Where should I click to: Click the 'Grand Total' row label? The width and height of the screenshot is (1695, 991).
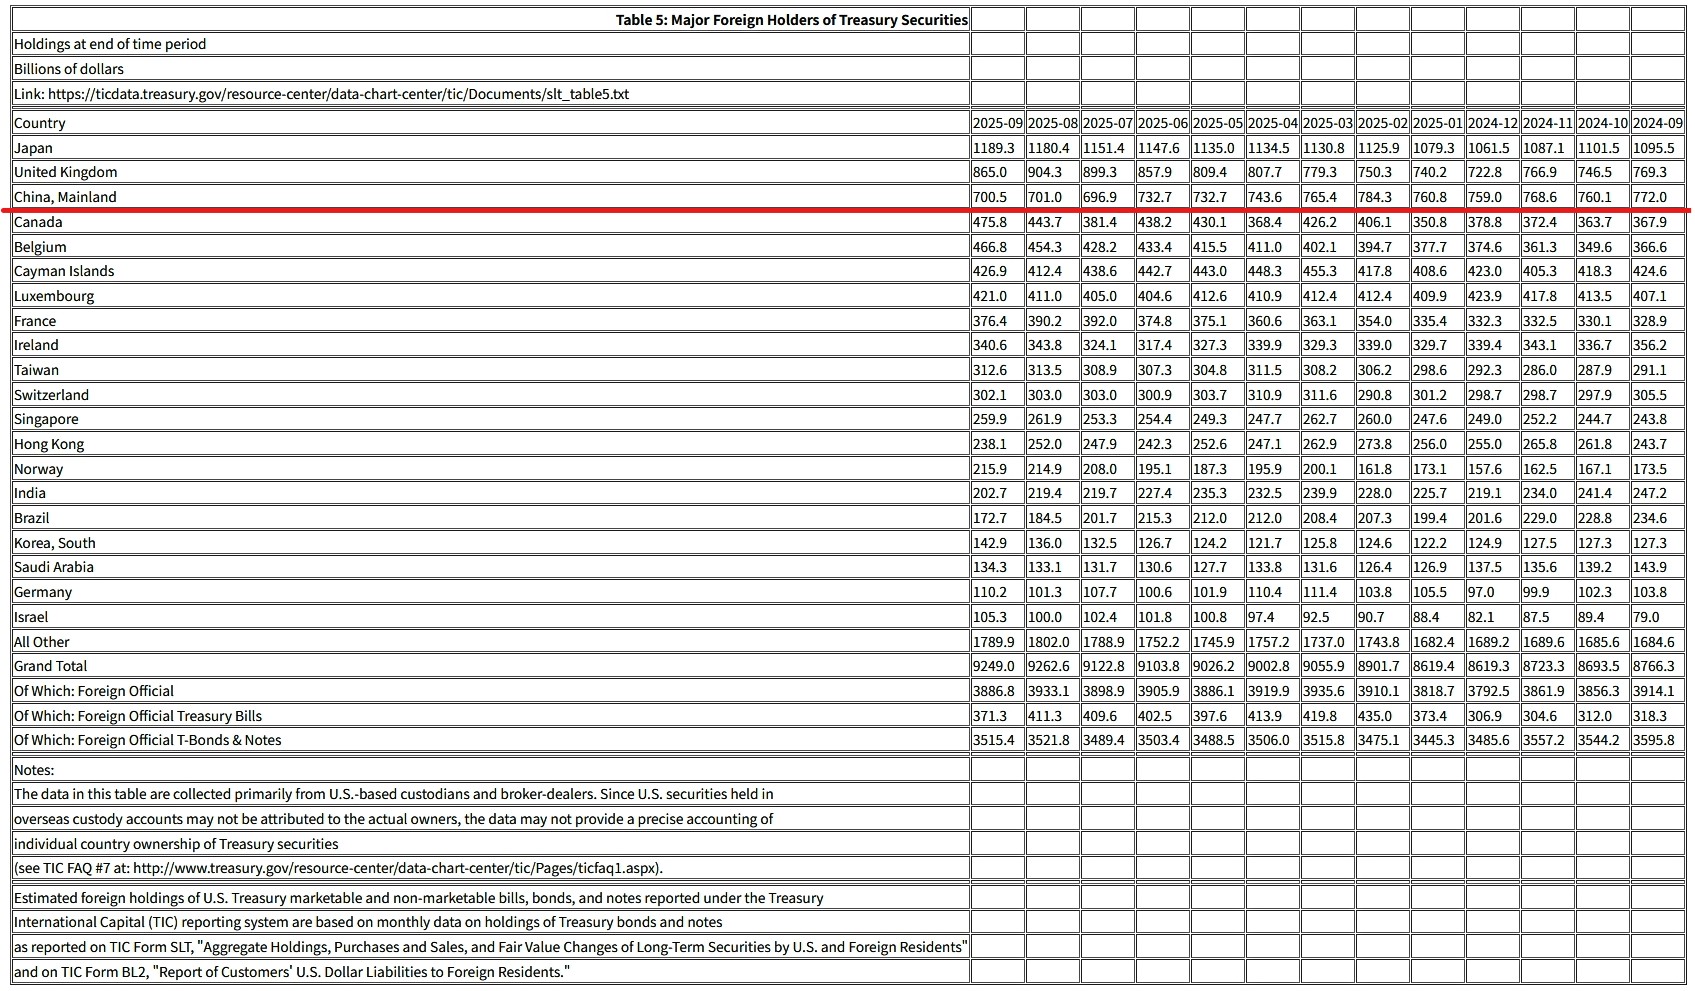pos(50,666)
